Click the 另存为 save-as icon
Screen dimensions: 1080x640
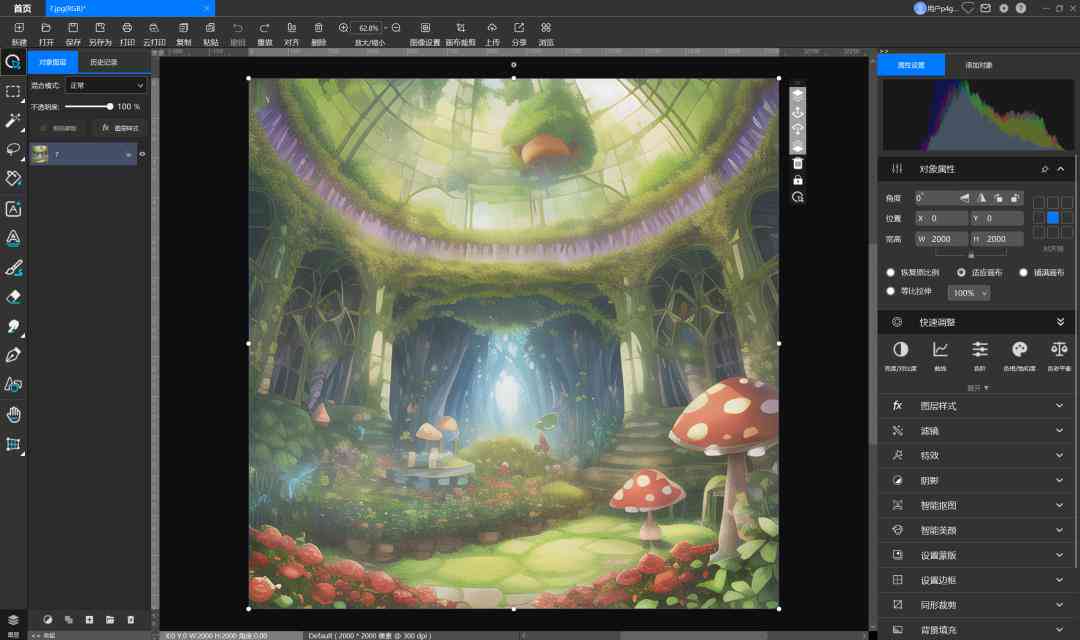[100, 28]
